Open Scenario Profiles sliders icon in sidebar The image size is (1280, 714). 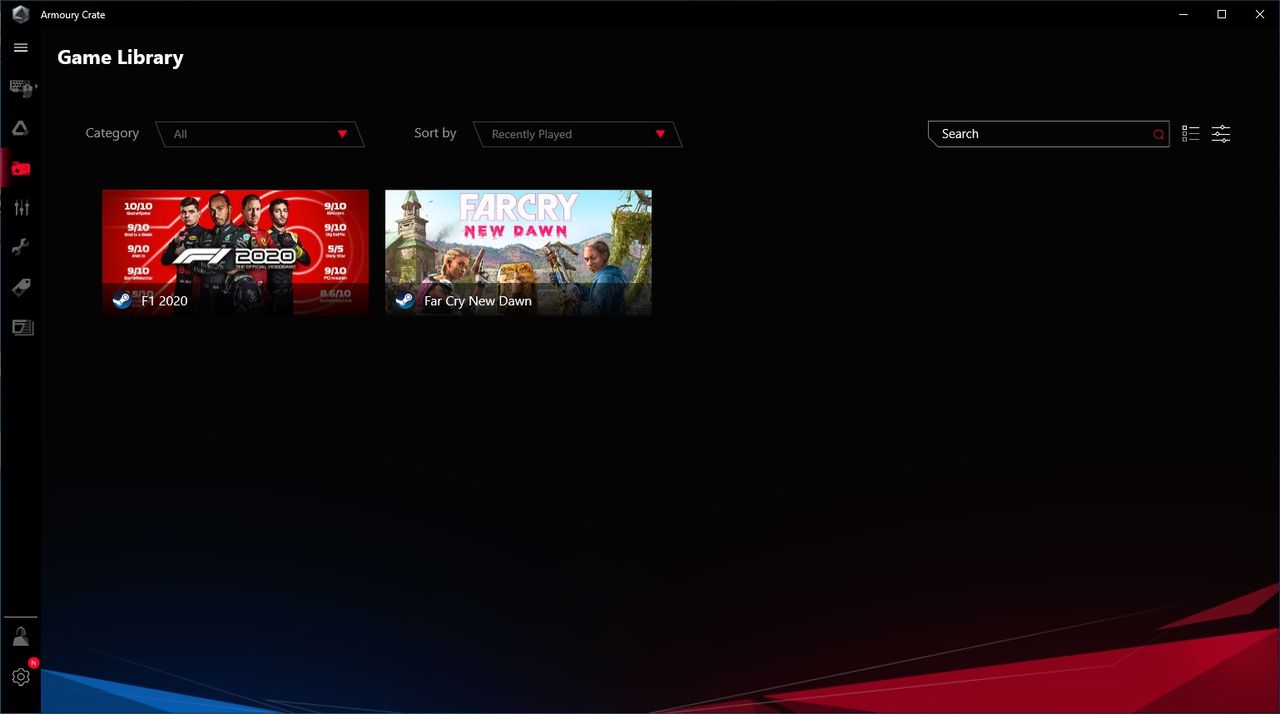click(21, 208)
